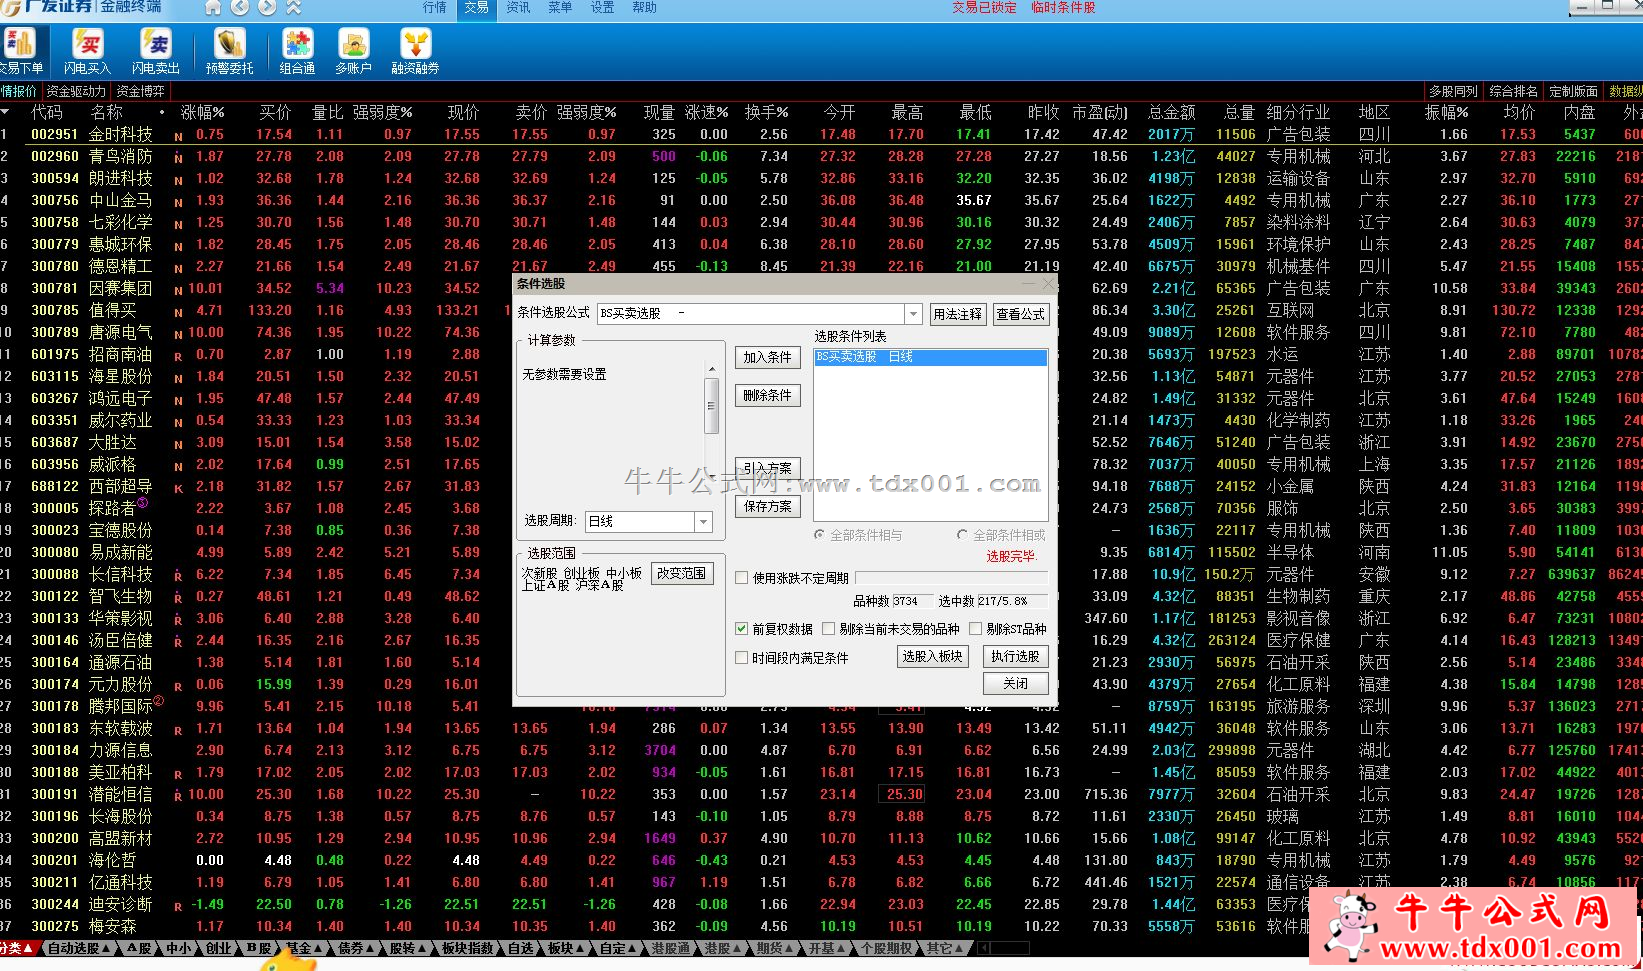Click the 改变范围 button
The height and width of the screenshot is (971, 1643).
pyautogui.click(x=681, y=573)
